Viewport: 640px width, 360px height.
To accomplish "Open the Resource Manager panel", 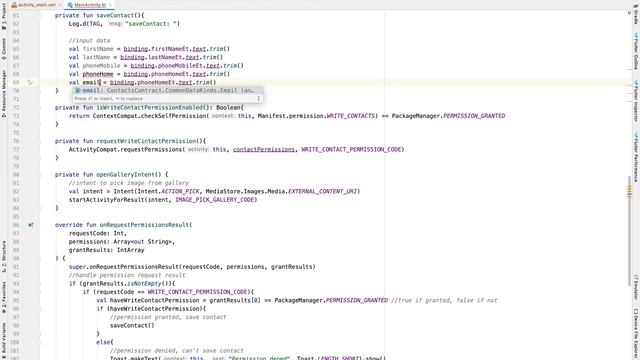I will pyautogui.click(x=4, y=94).
